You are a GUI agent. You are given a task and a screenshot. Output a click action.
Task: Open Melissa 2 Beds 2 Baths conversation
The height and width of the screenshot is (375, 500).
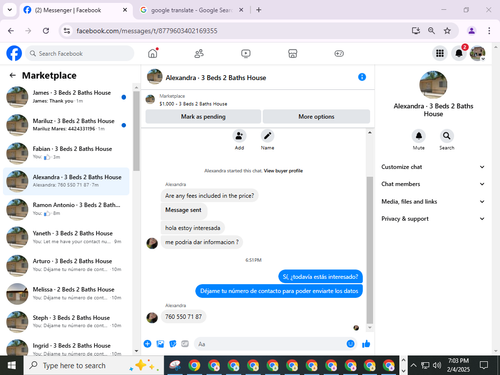pyautogui.click(x=67, y=293)
